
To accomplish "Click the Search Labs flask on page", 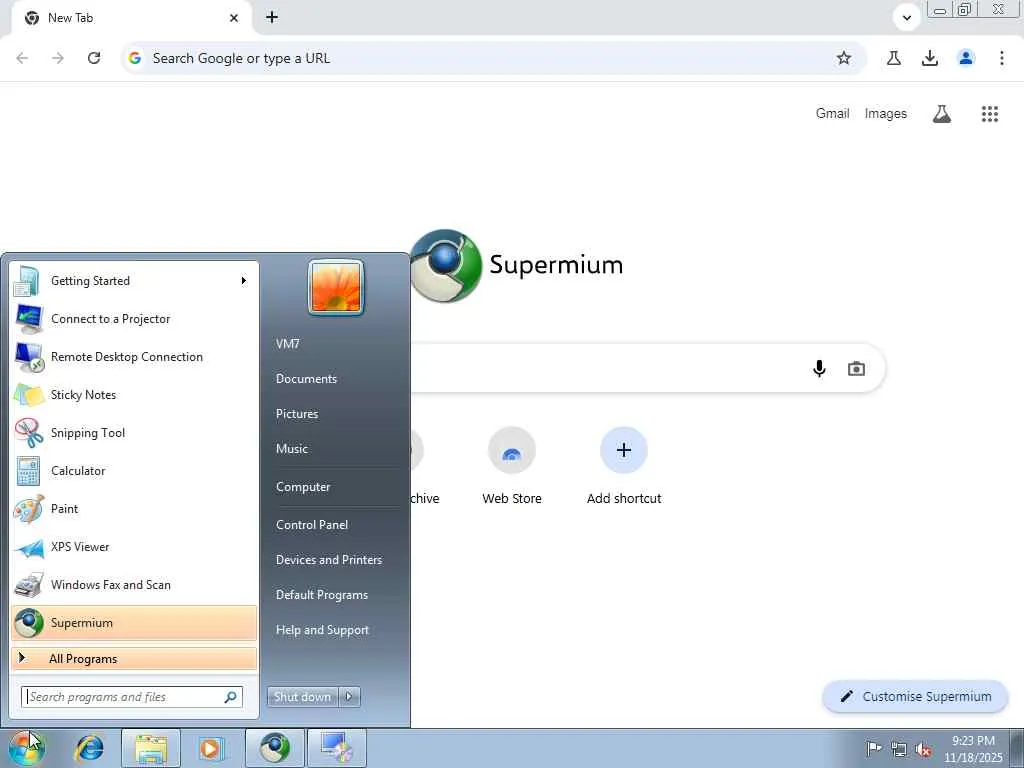I will (942, 114).
